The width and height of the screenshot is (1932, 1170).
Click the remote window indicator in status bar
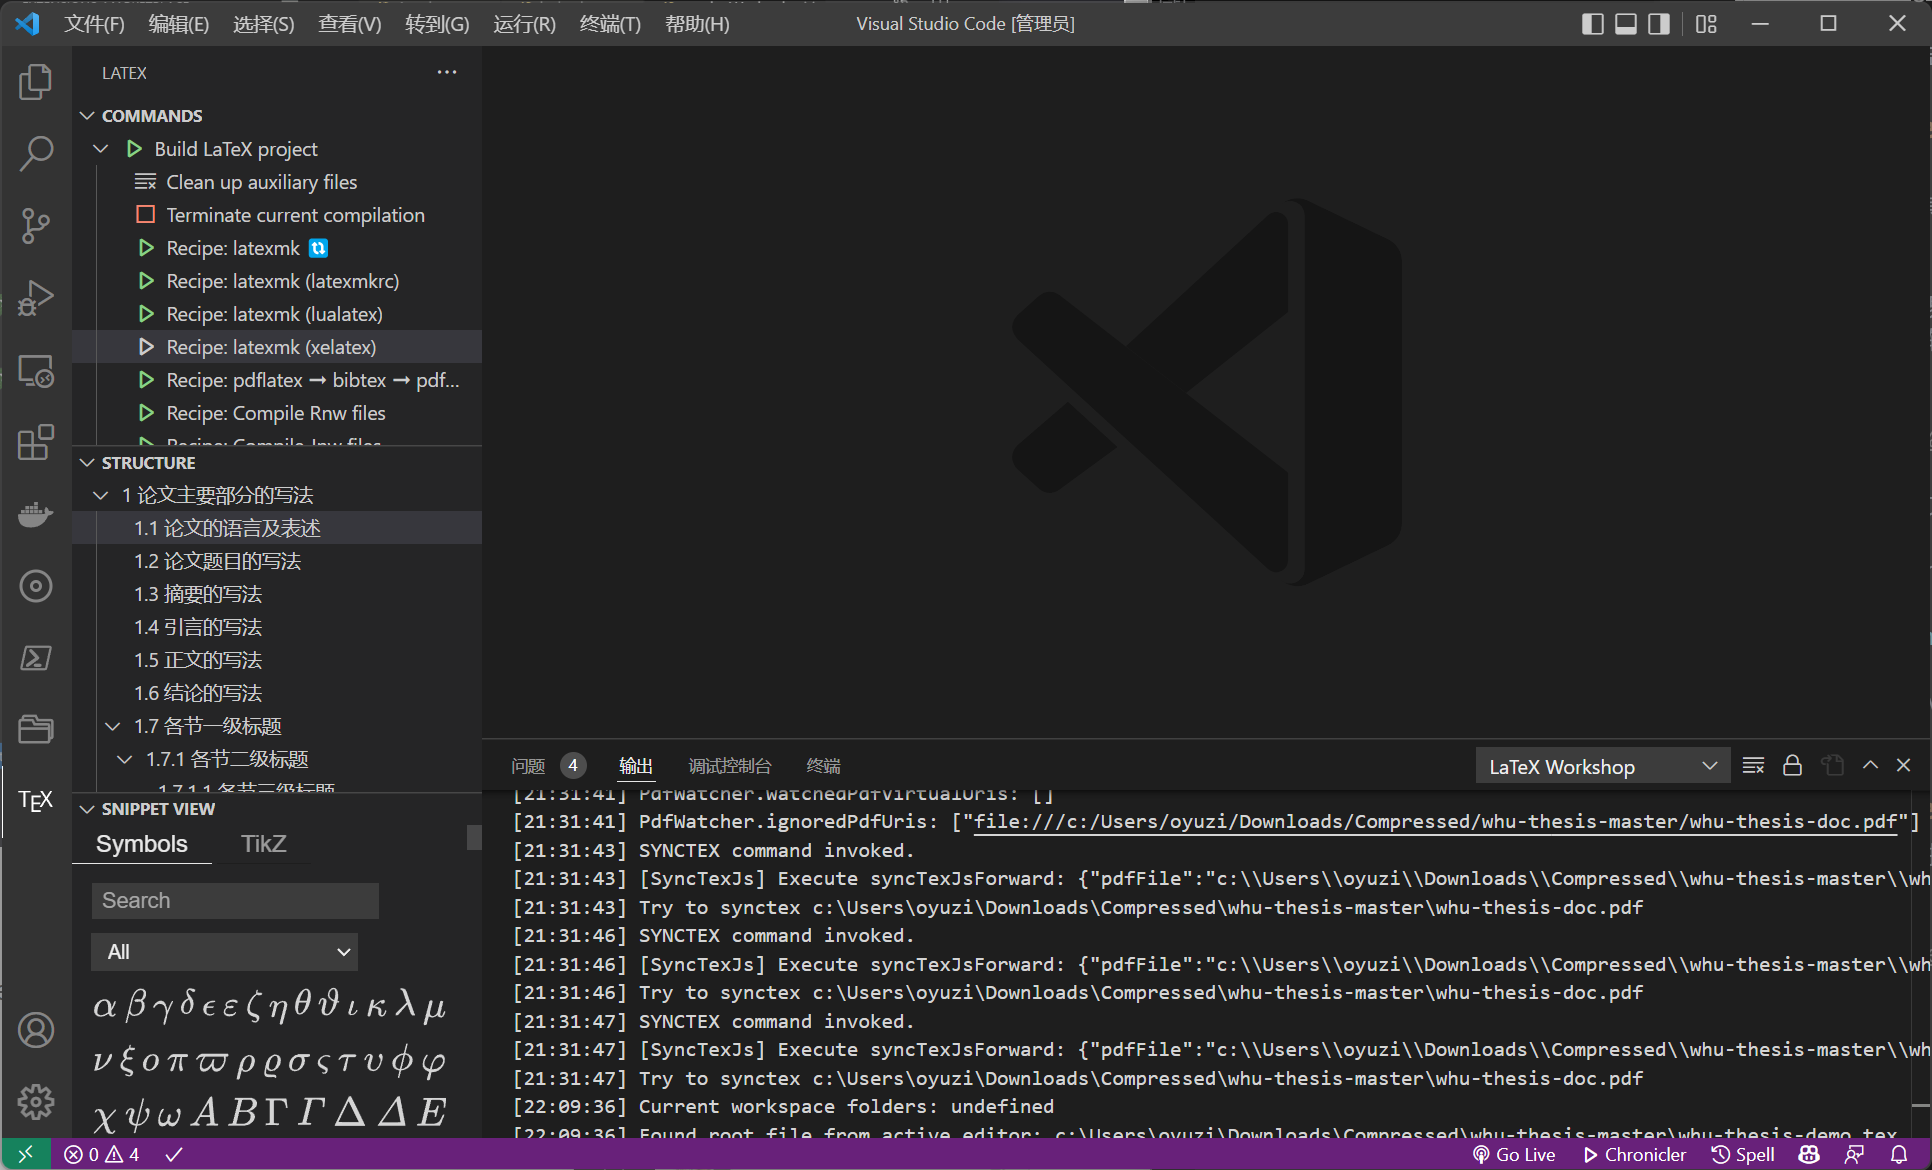(25, 1154)
